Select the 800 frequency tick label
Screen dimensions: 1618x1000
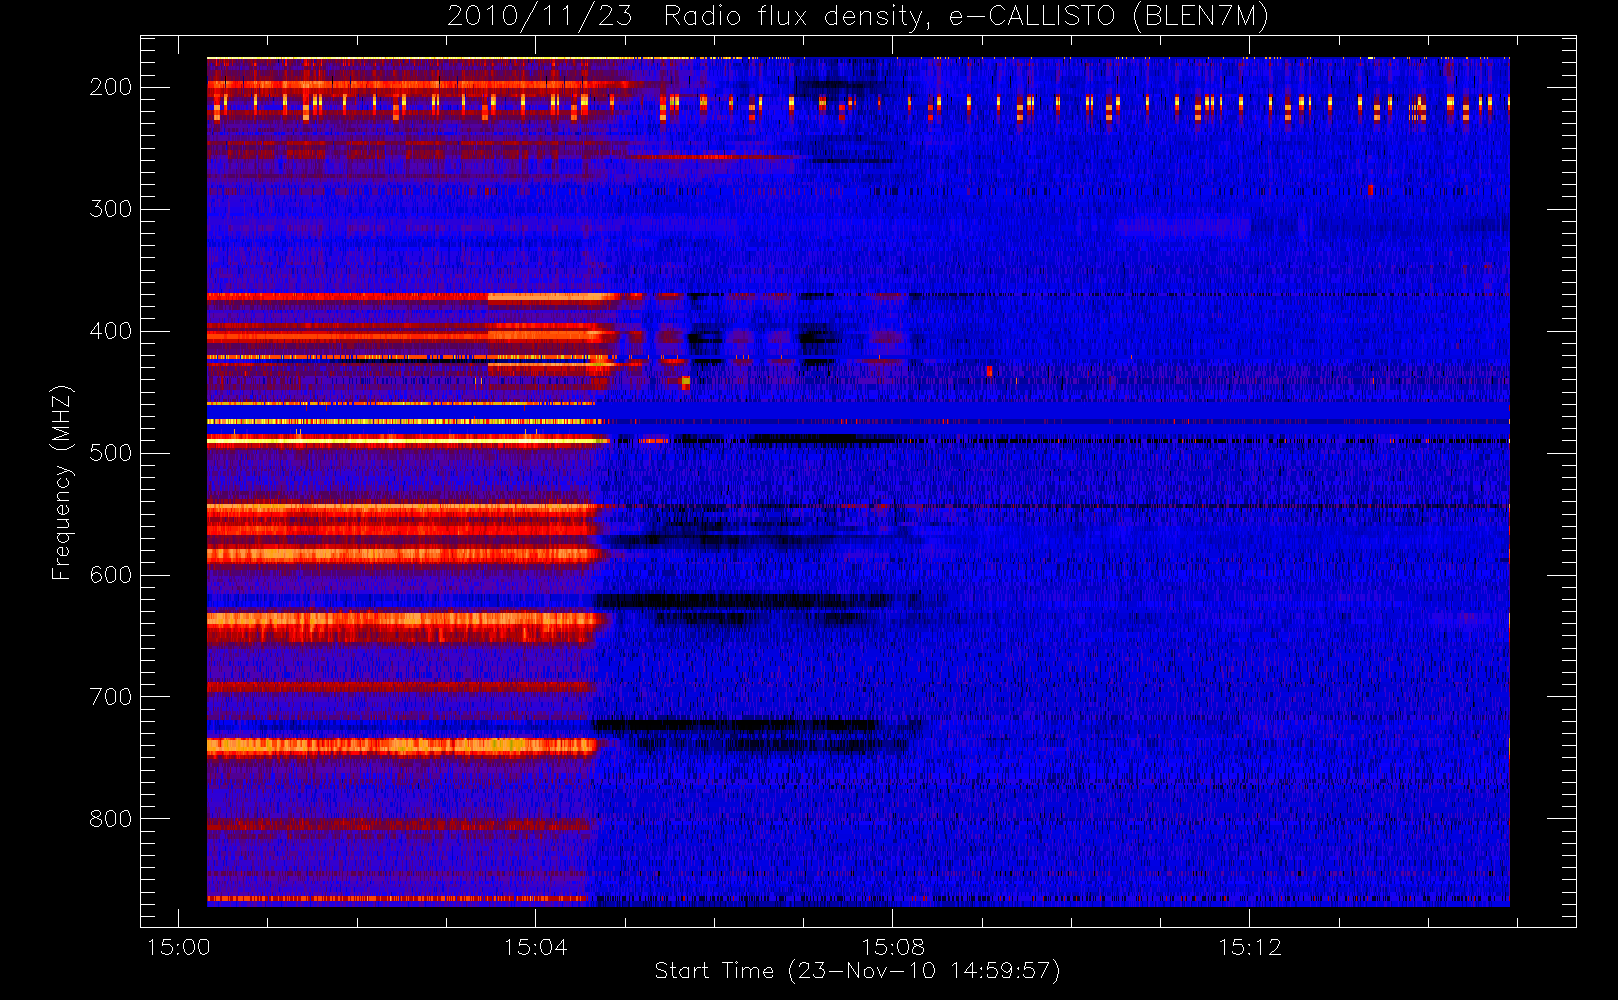point(110,819)
